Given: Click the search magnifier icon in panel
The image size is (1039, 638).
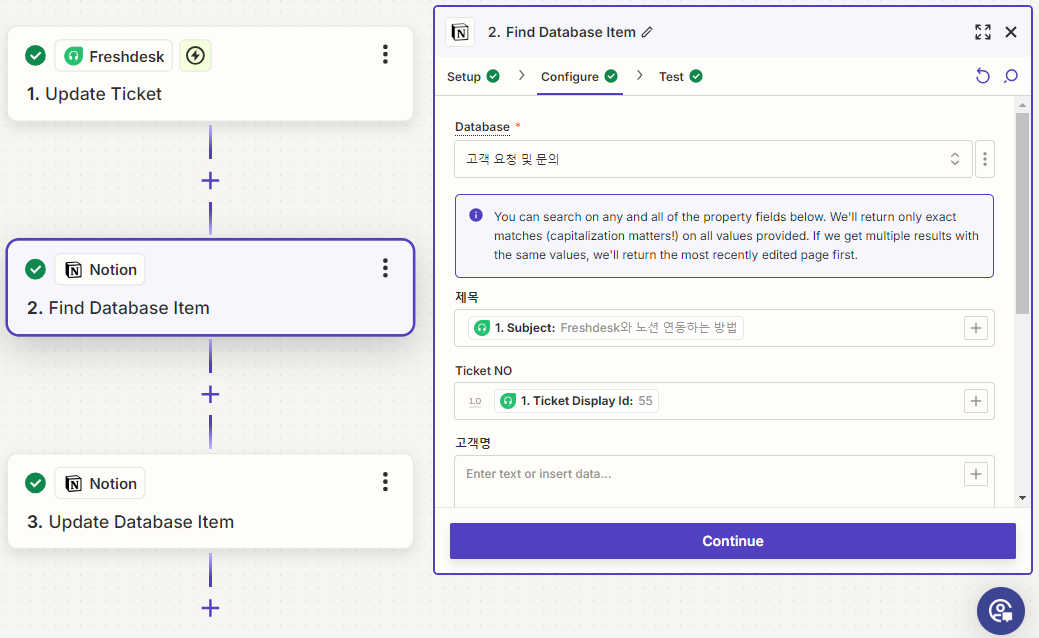Looking at the screenshot, I should tap(1010, 77).
